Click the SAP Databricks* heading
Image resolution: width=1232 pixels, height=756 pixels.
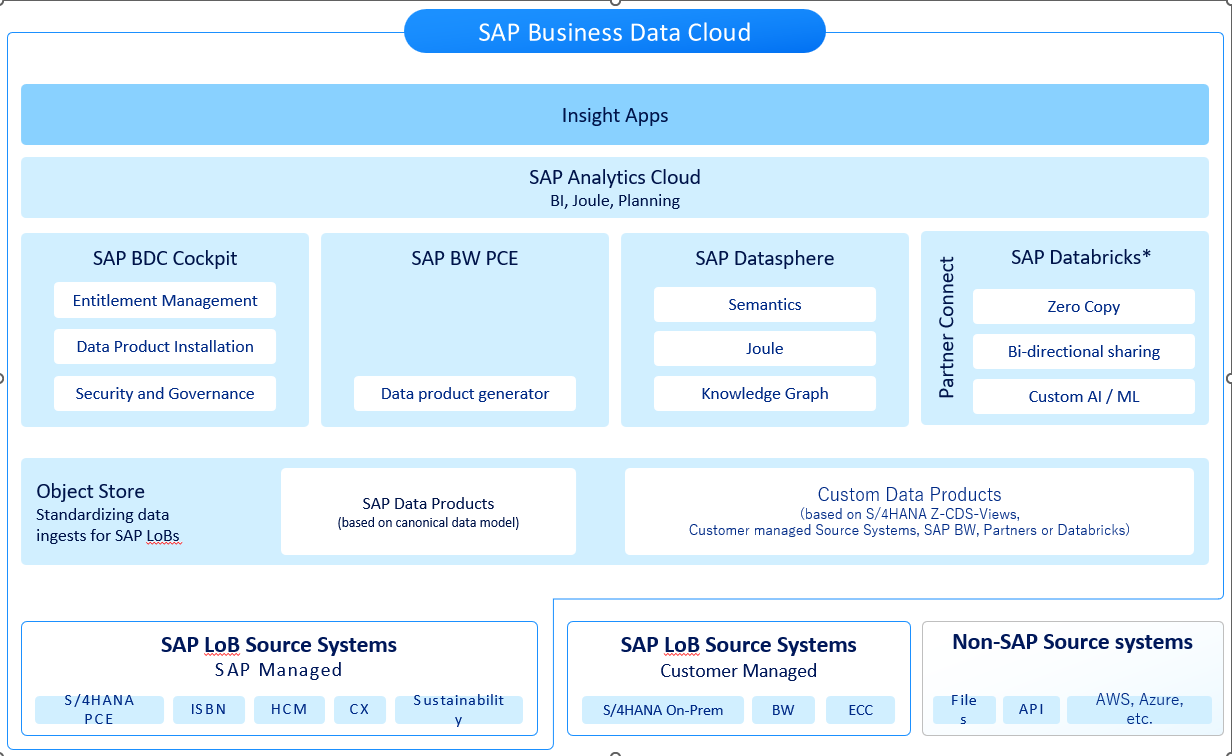pos(1081,257)
